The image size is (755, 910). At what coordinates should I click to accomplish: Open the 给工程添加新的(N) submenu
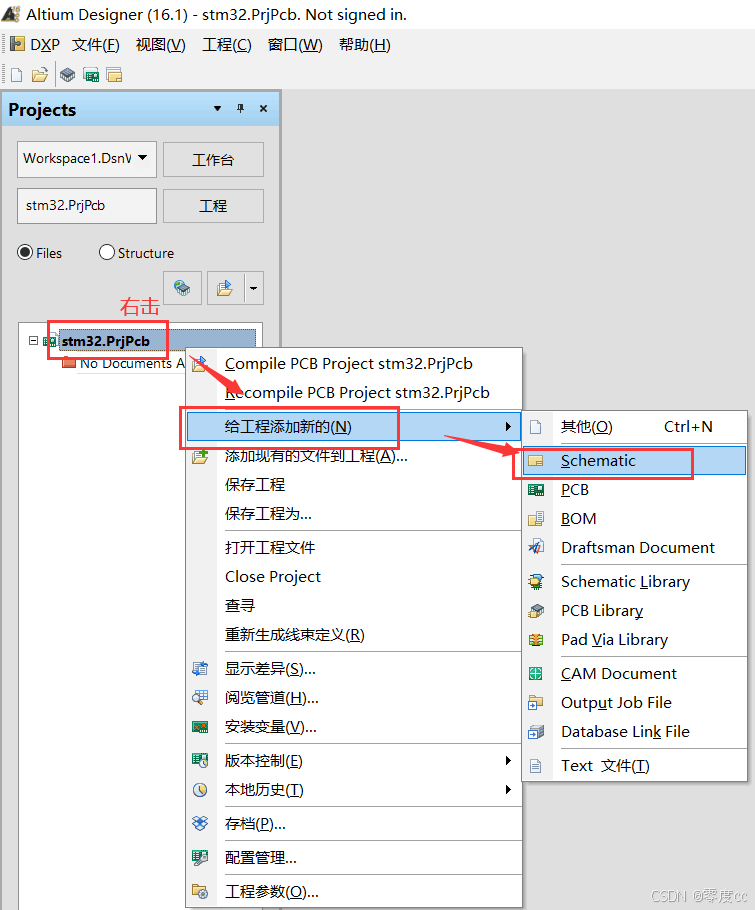[353, 427]
